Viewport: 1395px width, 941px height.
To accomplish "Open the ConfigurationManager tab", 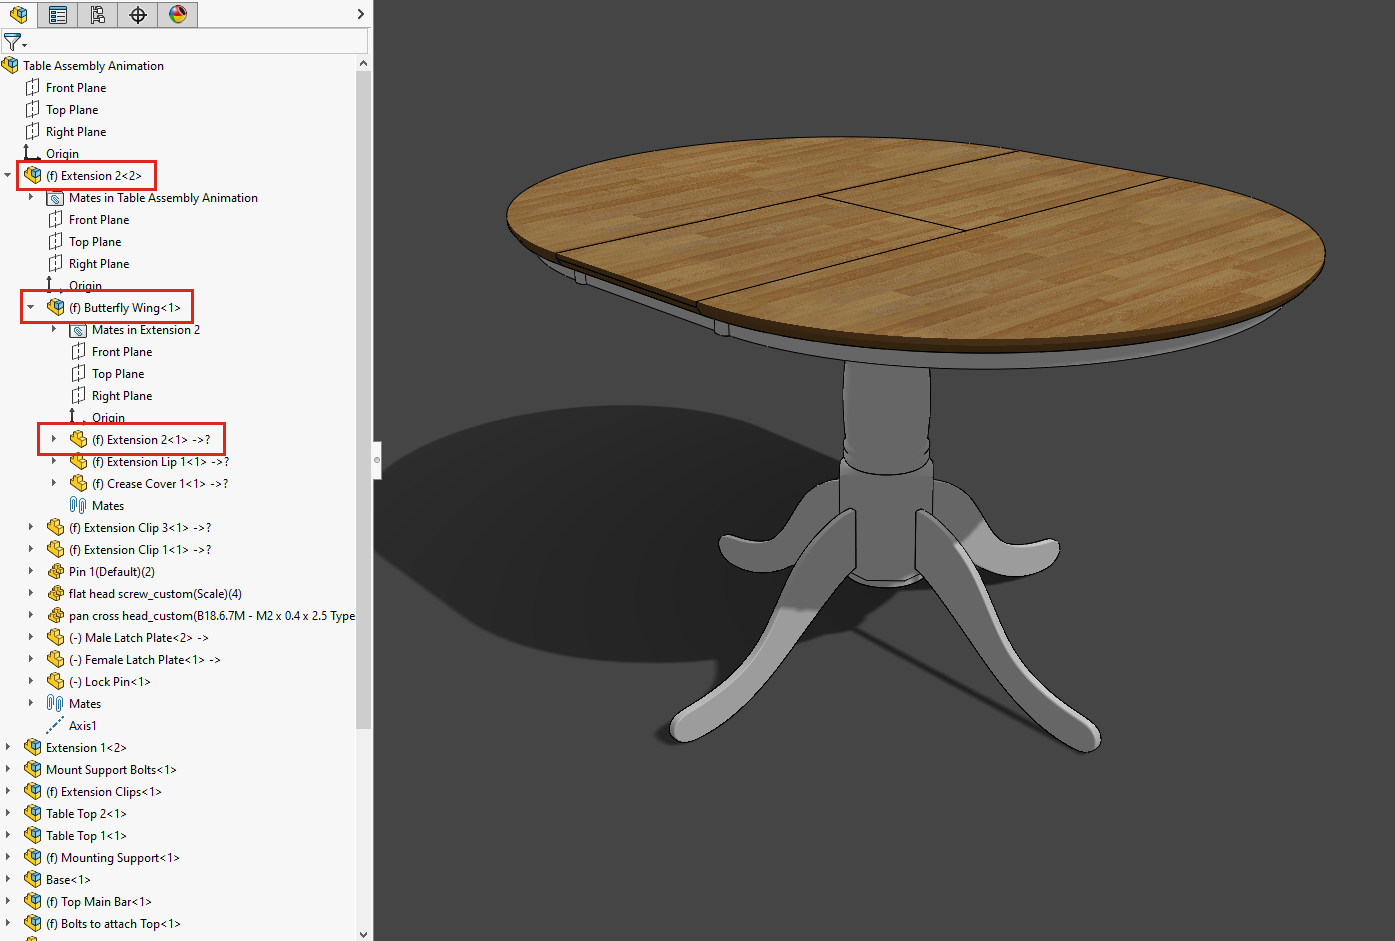I will [x=97, y=15].
